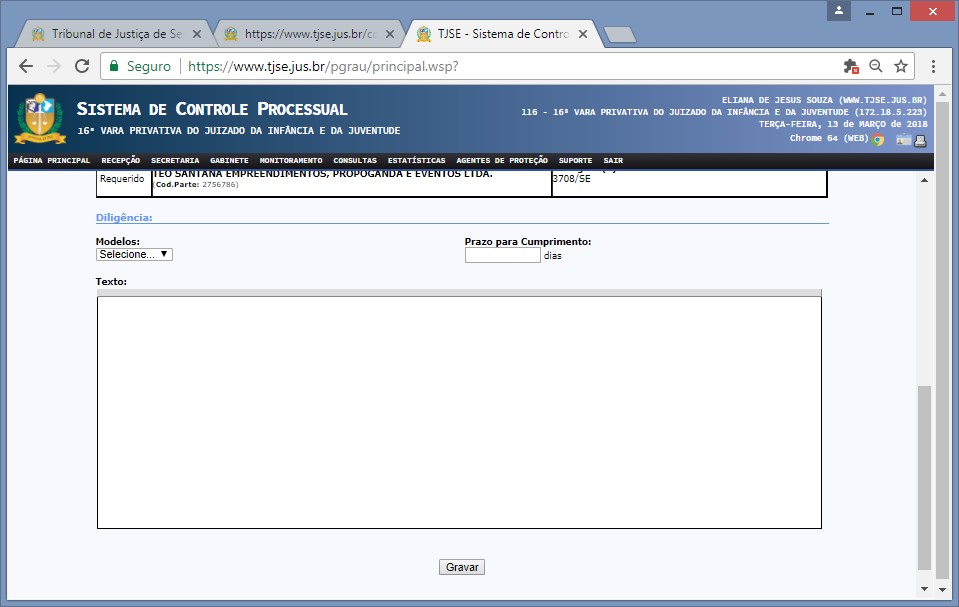The image size is (959, 607).
Task: Bookmark this page with the star icon
Action: [900, 66]
